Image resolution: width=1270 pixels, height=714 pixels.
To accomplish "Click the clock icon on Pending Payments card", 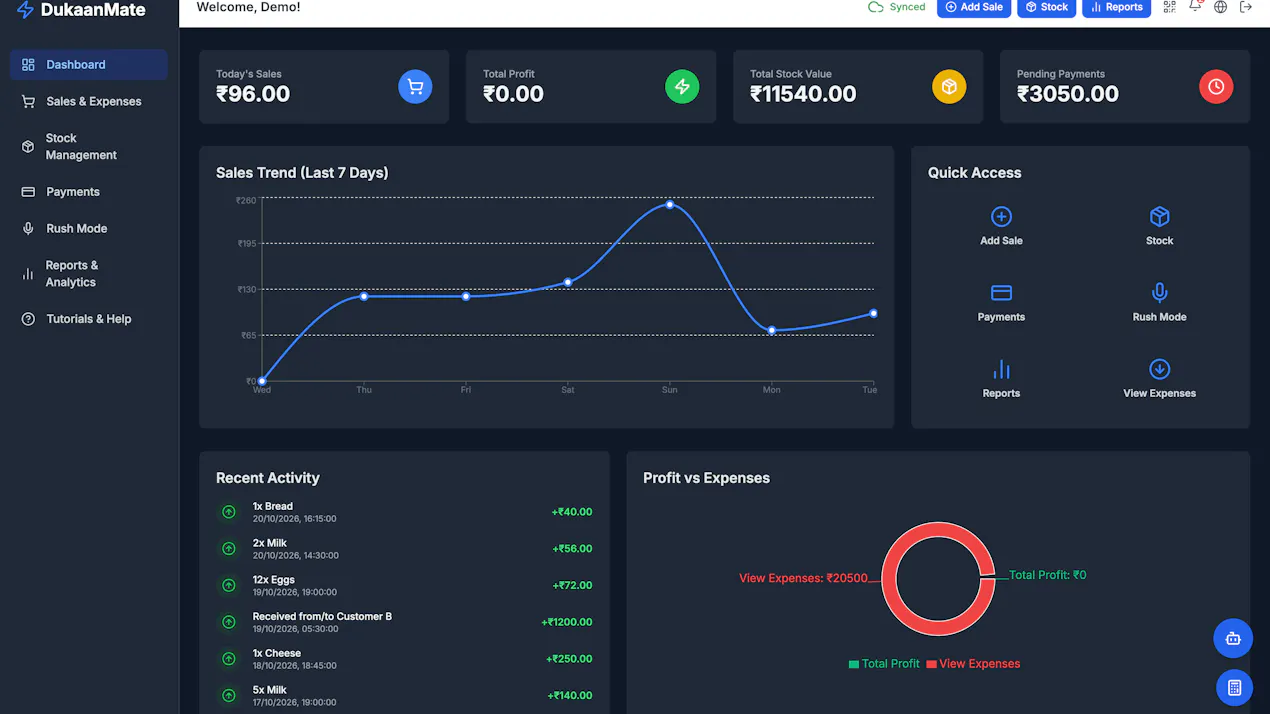I will (x=1216, y=87).
